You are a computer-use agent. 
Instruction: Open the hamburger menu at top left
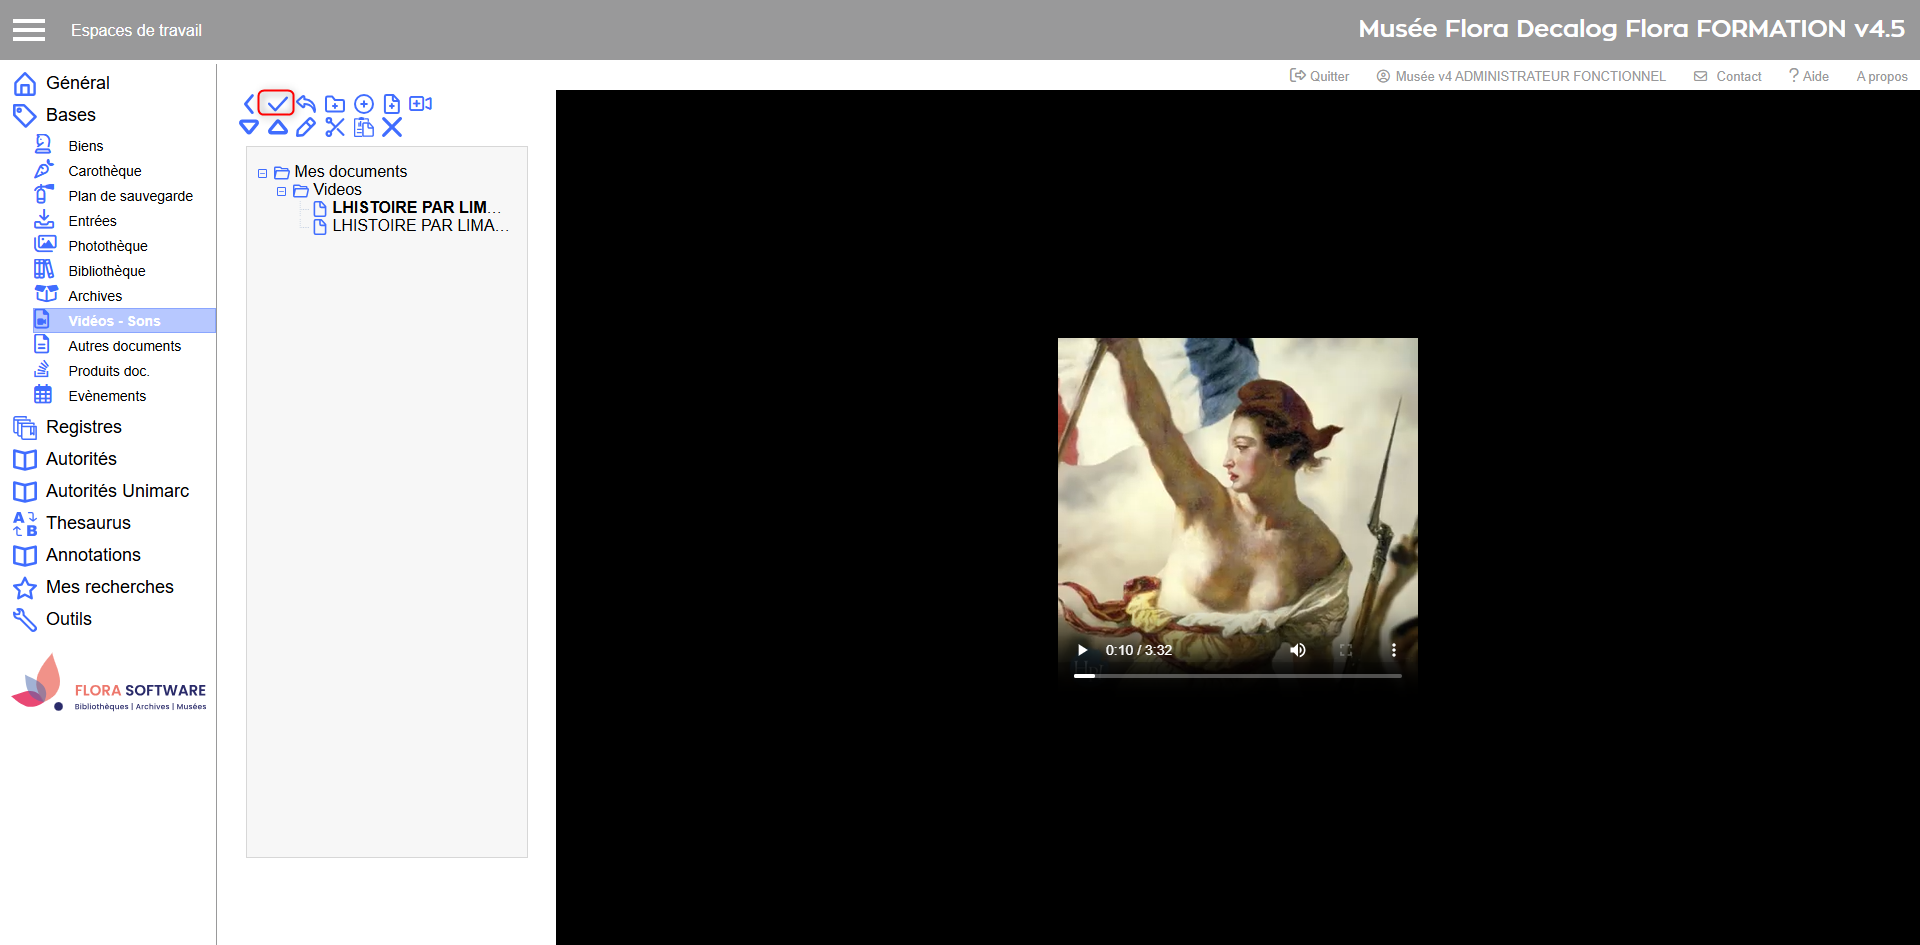[29, 30]
